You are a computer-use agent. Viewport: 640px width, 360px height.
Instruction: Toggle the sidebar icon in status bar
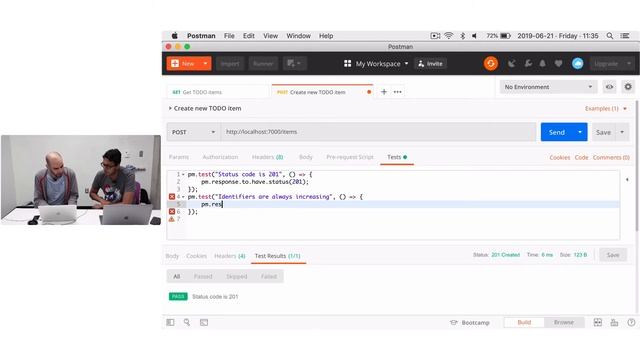pyautogui.click(x=170, y=322)
